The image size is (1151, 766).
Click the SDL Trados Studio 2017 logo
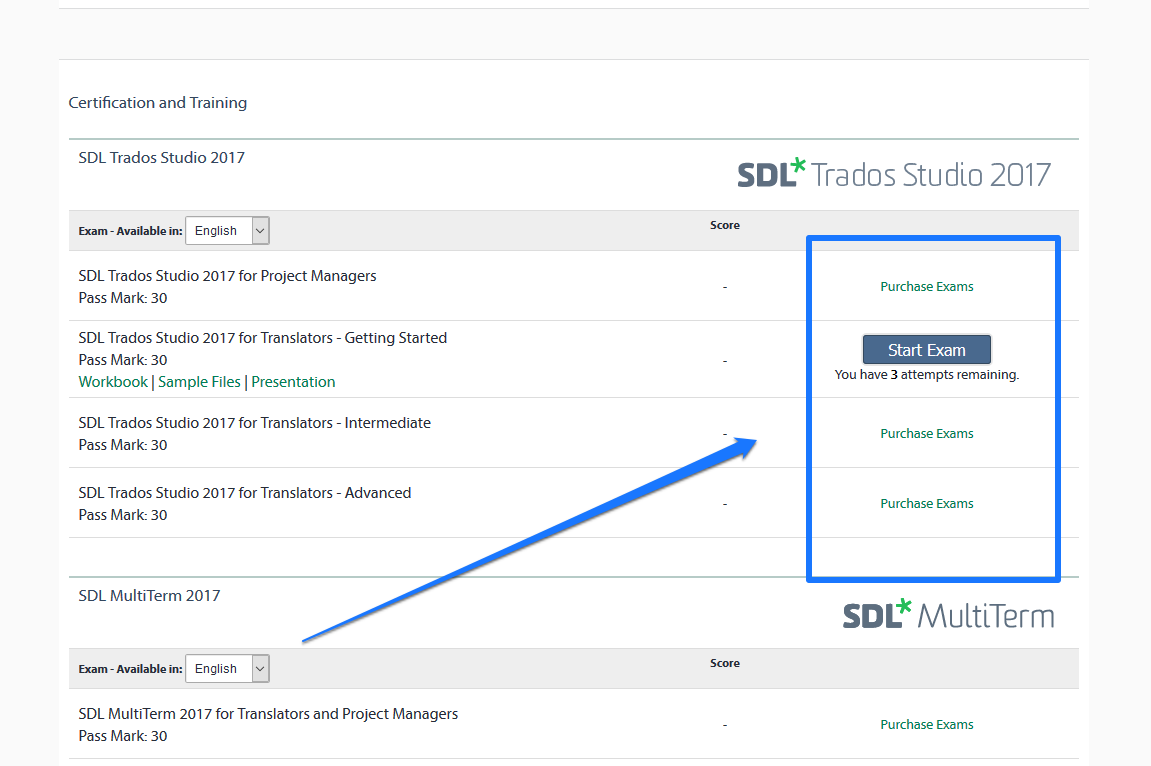click(894, 174)
